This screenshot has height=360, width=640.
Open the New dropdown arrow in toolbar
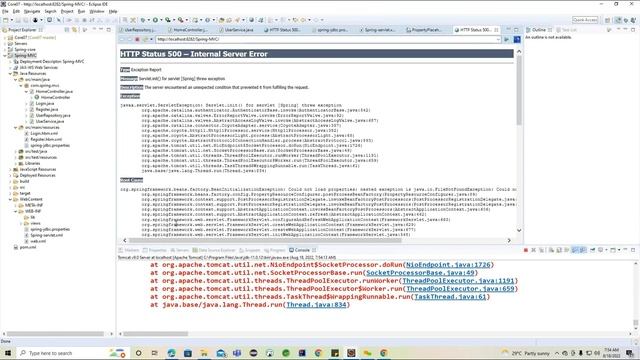tap(11, 20)
